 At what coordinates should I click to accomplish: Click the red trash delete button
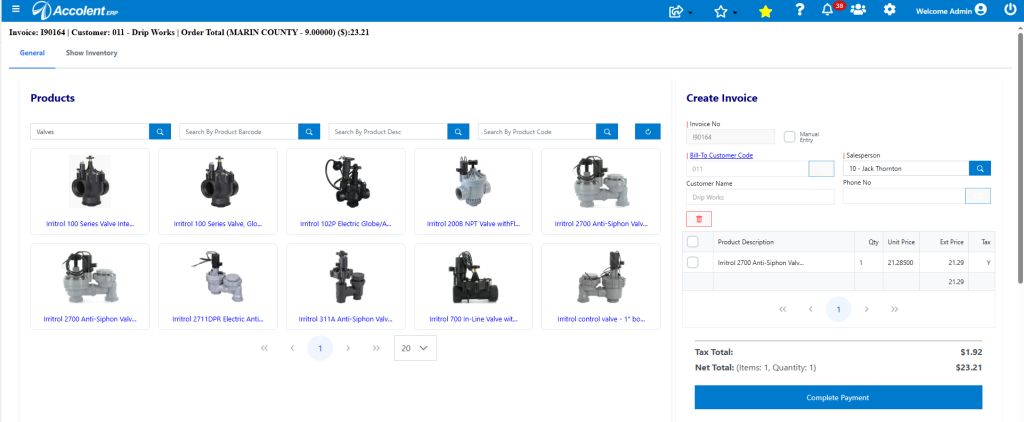click(x=699, y=219)
